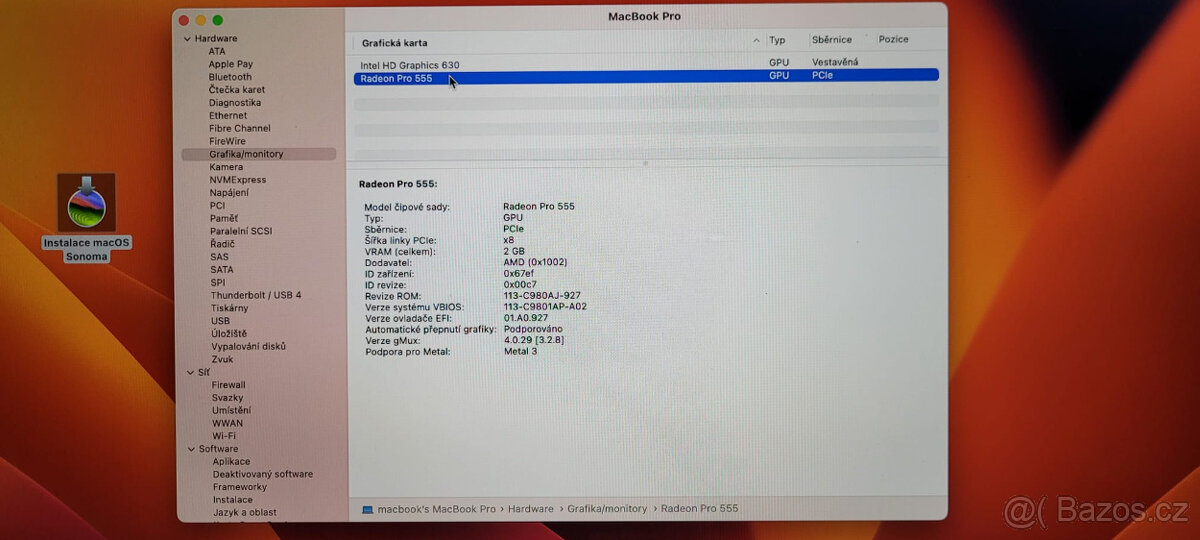Click the Radeon Pro 555: details heading
Viewport: 1200px width, 540px height.
pos(398,184)
